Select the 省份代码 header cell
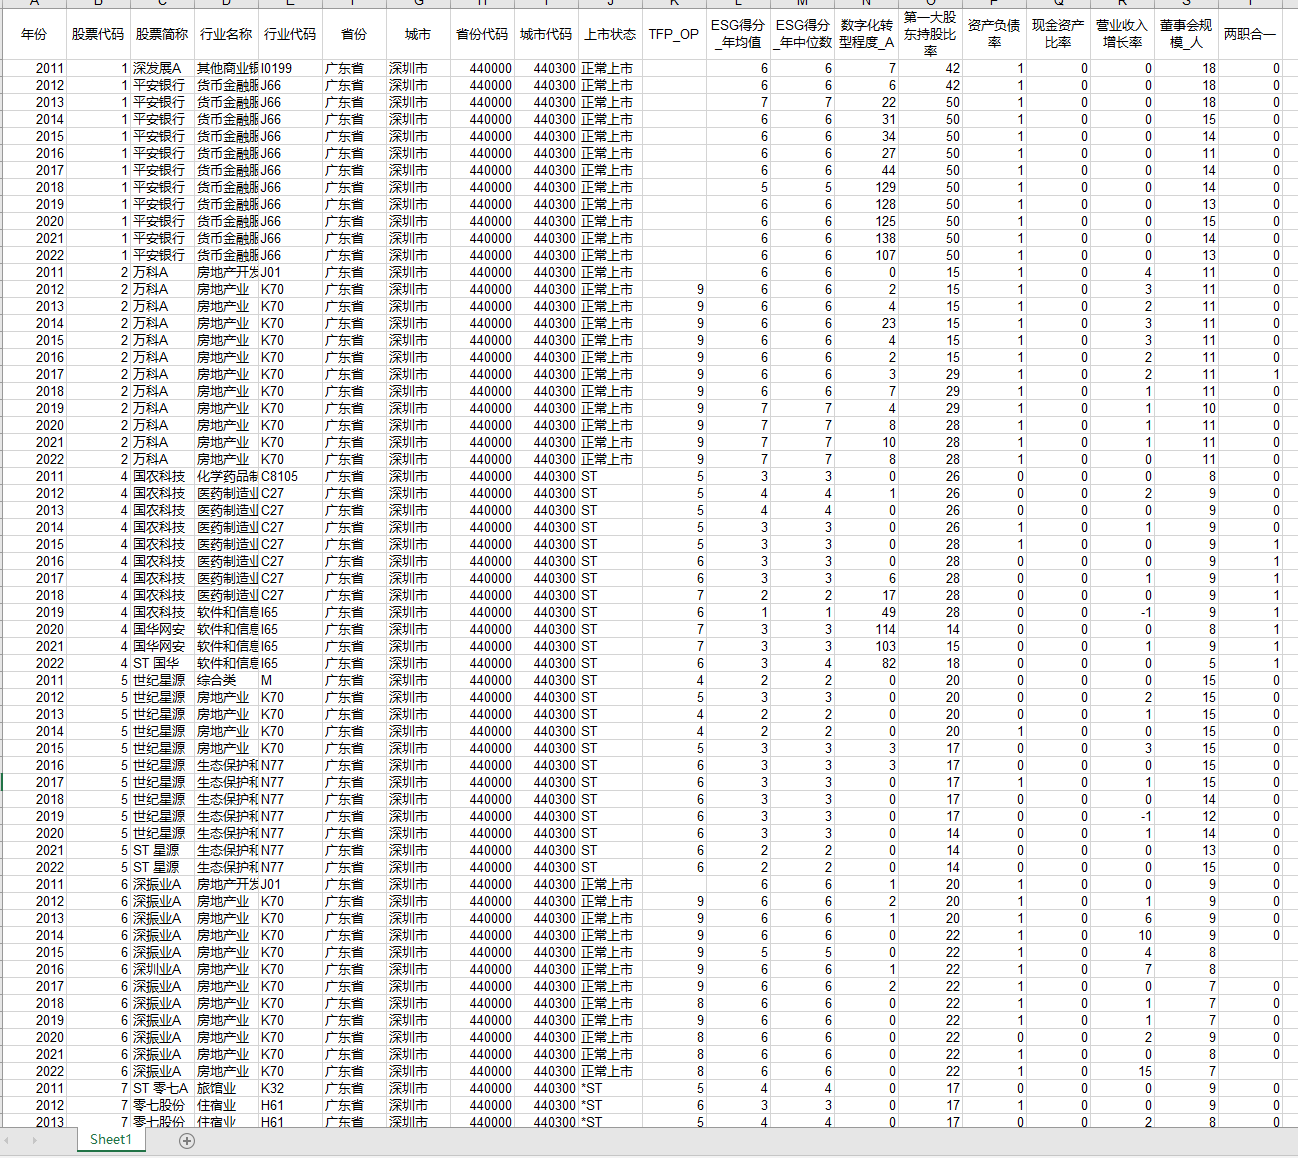This screenshot has width=1298, height=1158. click(x=482, y=34)
